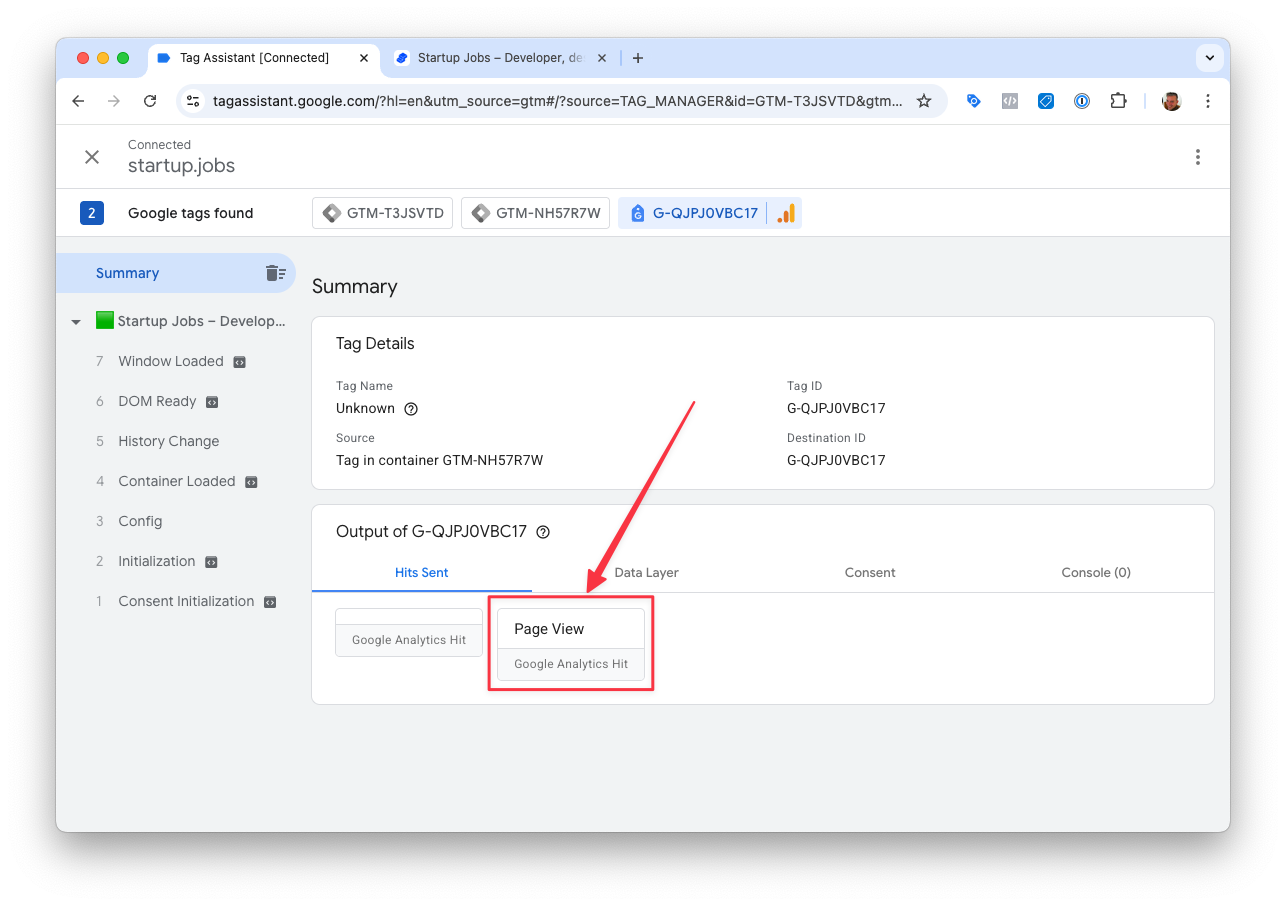Click the Destination ID value G-QJPJ0VBC17
Screen dimensions: 1286x906
click(836, 460)
